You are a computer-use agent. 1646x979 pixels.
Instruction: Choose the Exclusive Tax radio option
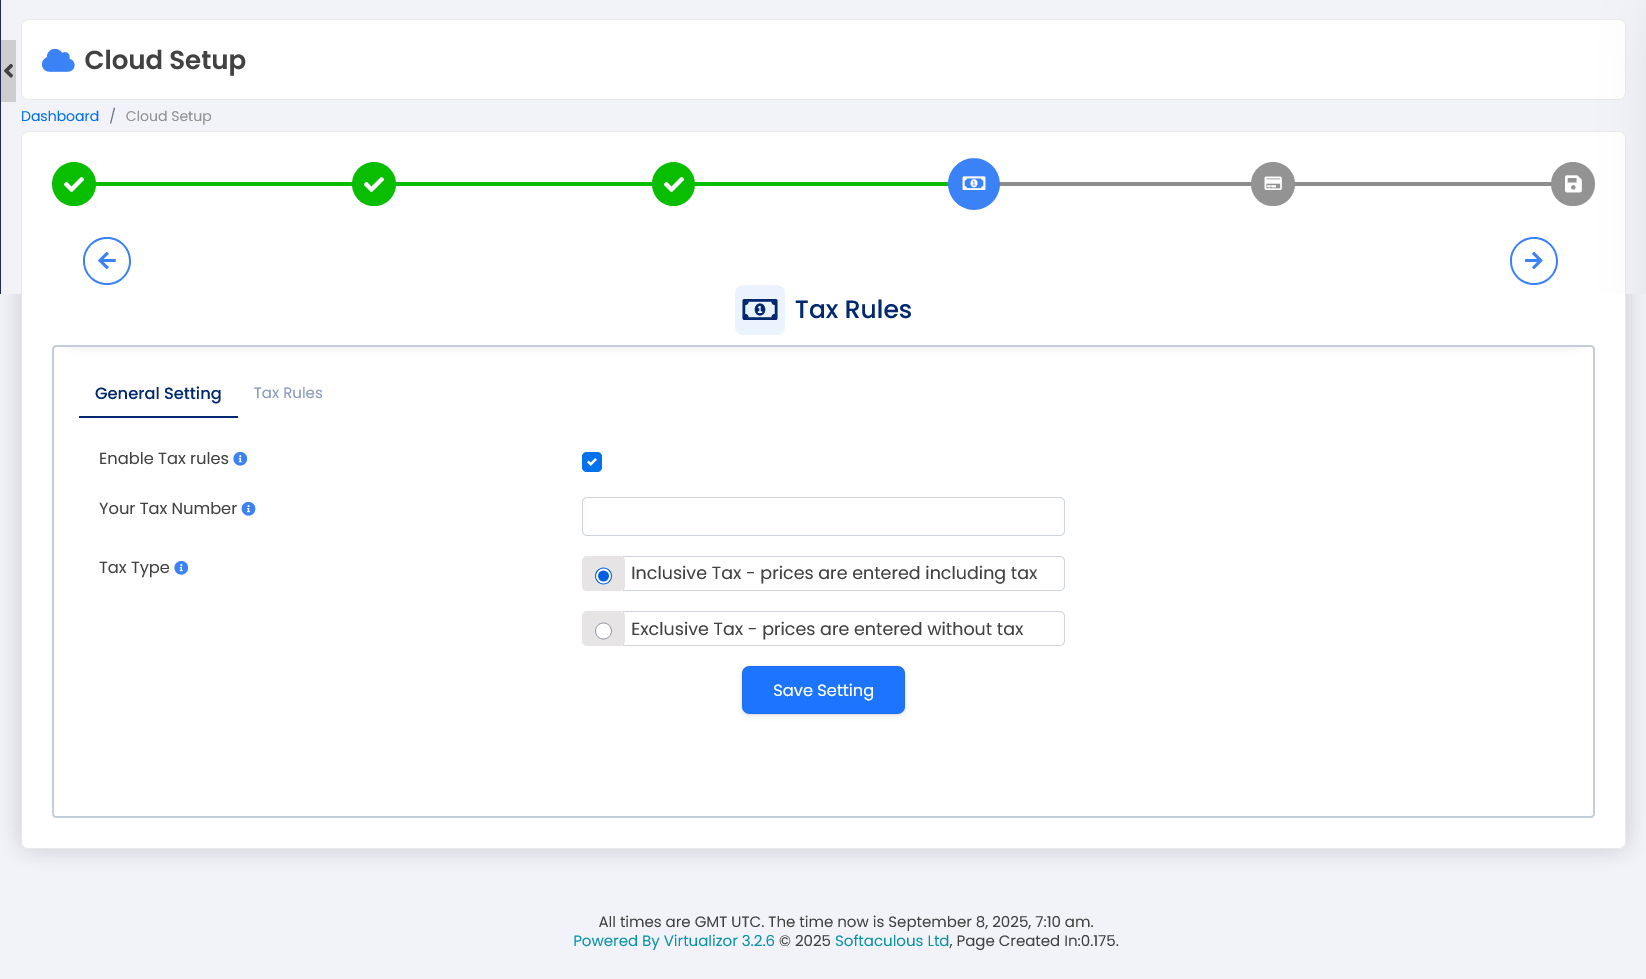click(603, 631)
